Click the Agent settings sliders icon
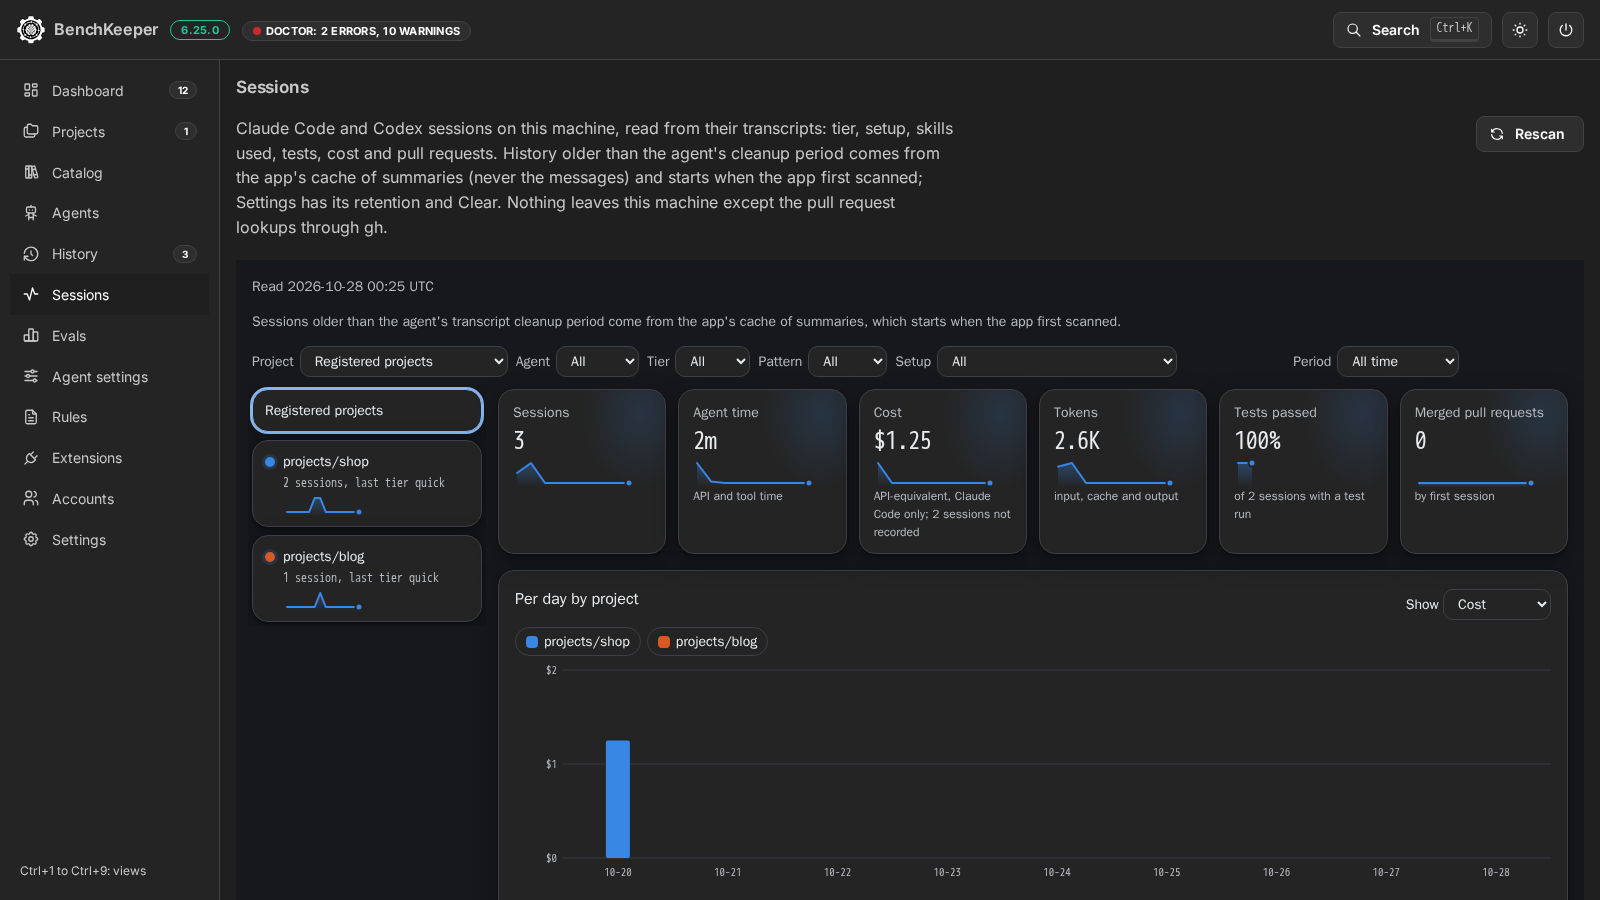Viewport: 1600px width, 900px height. tap(31, 376)
